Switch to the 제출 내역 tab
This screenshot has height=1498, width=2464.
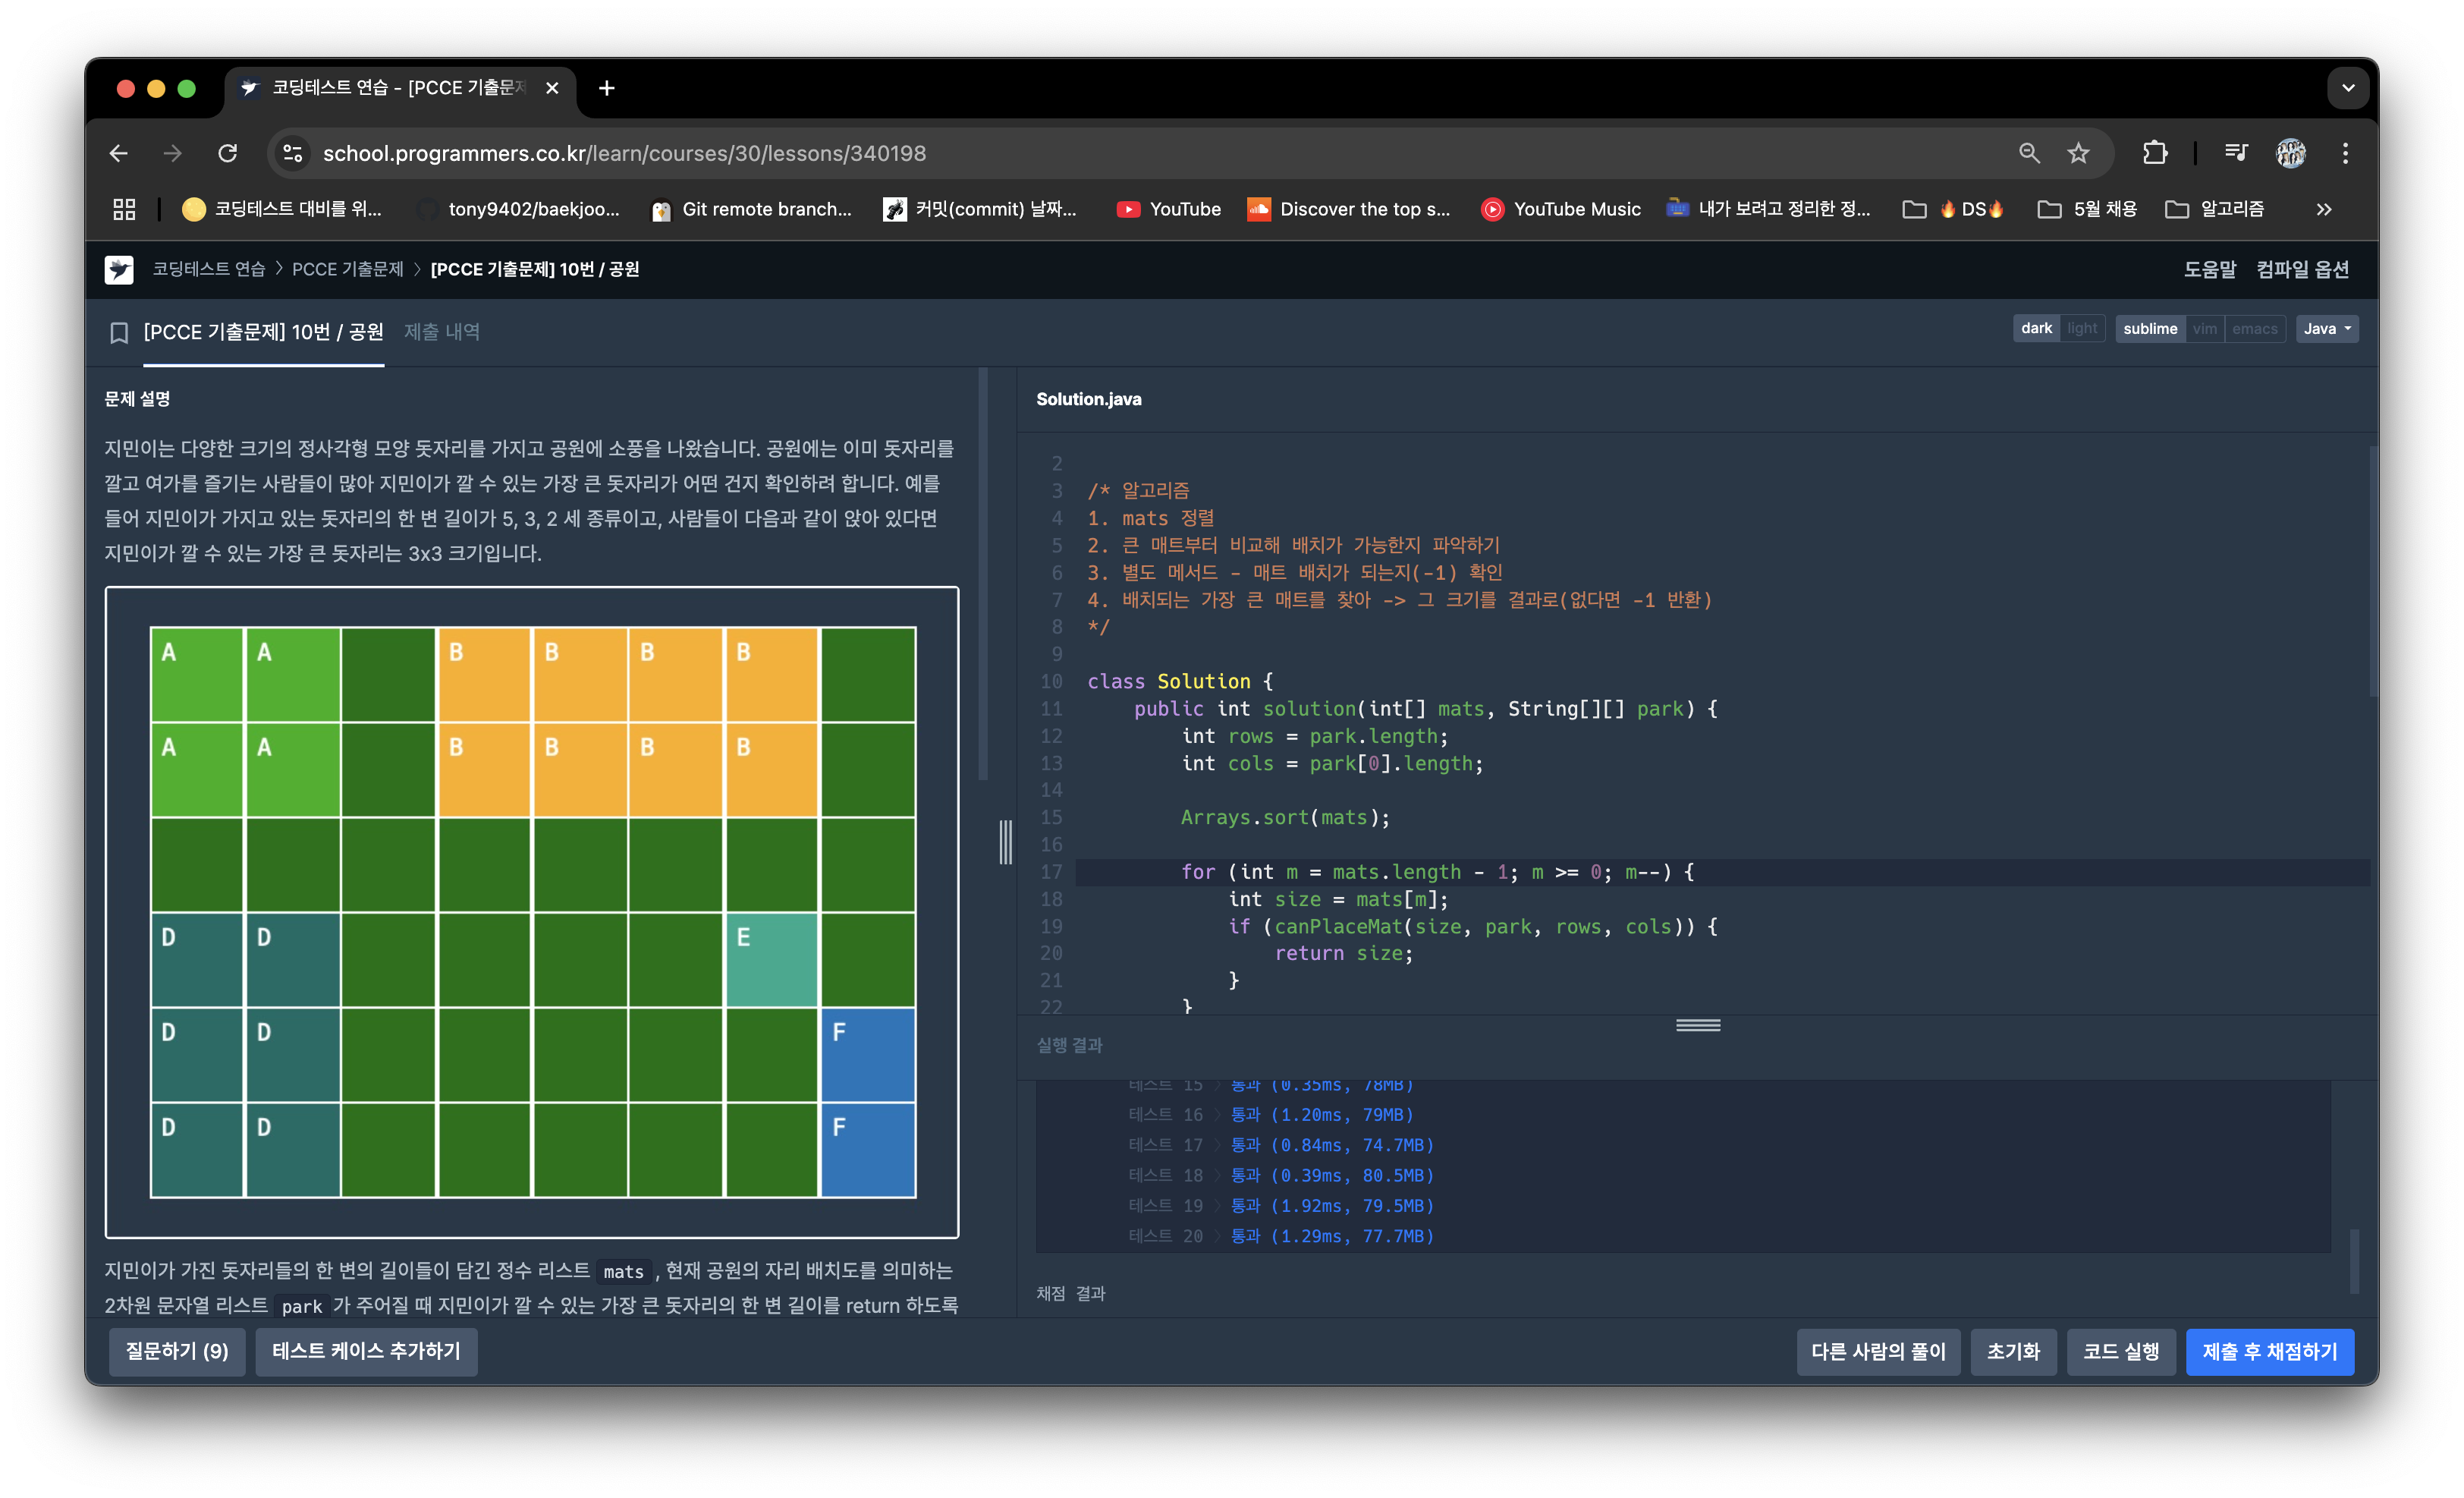[x=441, y=332]
